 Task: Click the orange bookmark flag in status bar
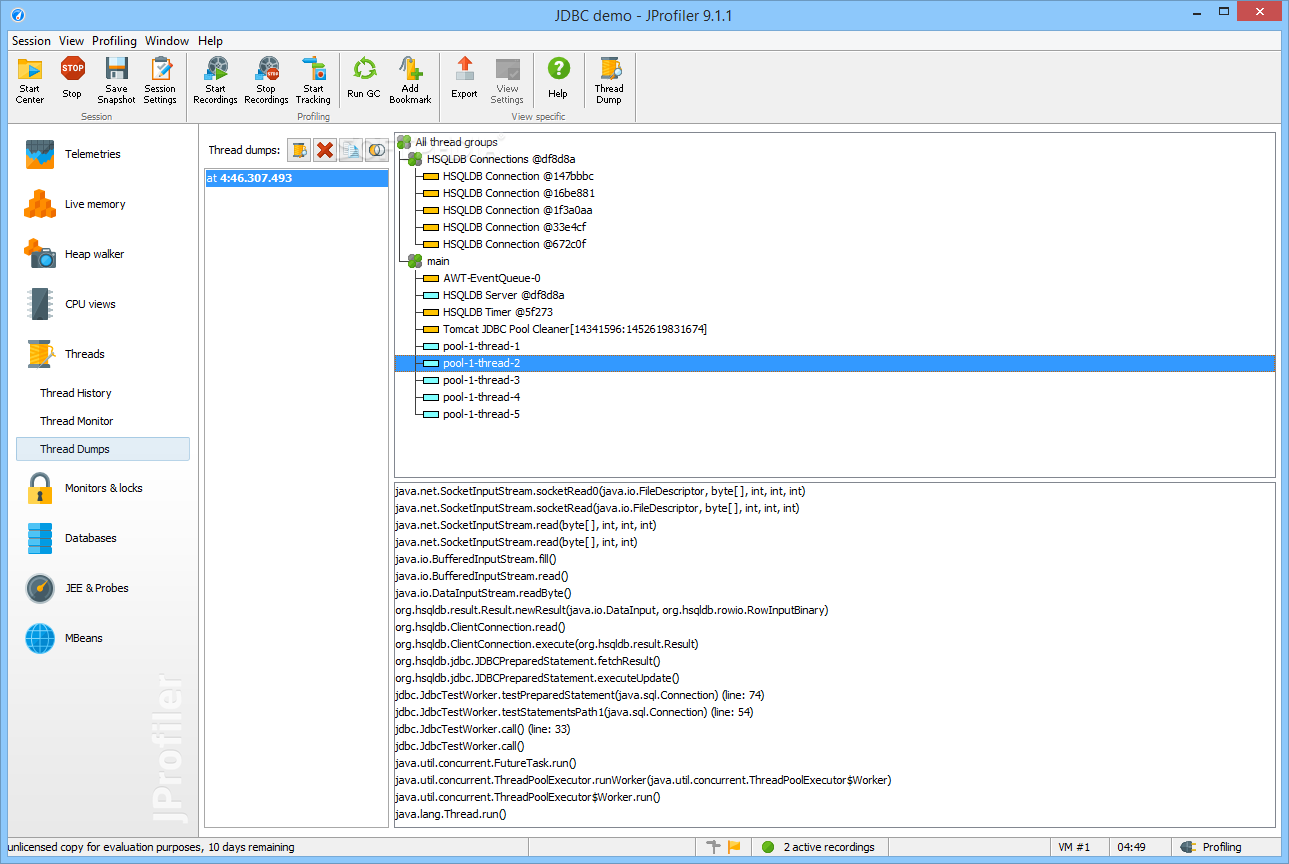point(735,847)
